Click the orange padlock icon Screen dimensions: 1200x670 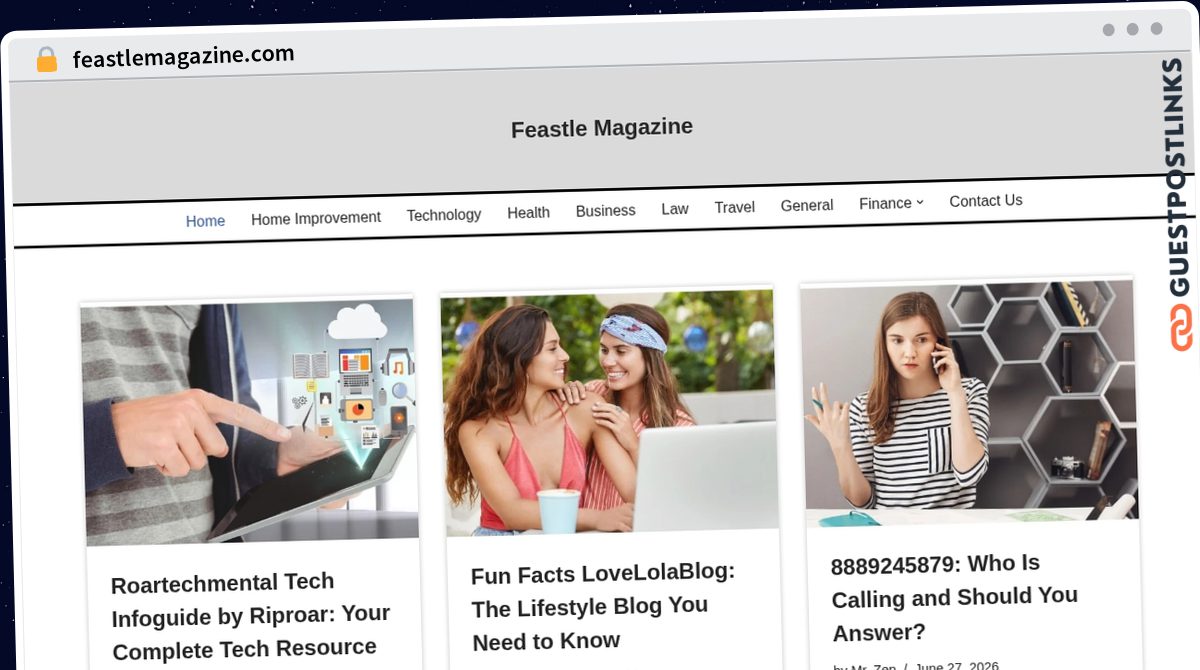pos(47,60)
